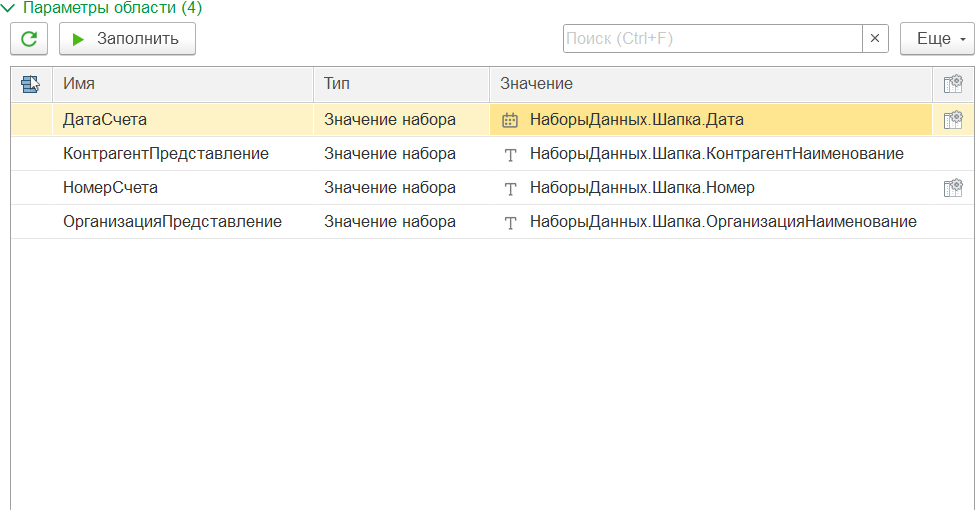Open the Еще dropdown menu
This screenshot has width=977, height=512.
click(938, 39)
